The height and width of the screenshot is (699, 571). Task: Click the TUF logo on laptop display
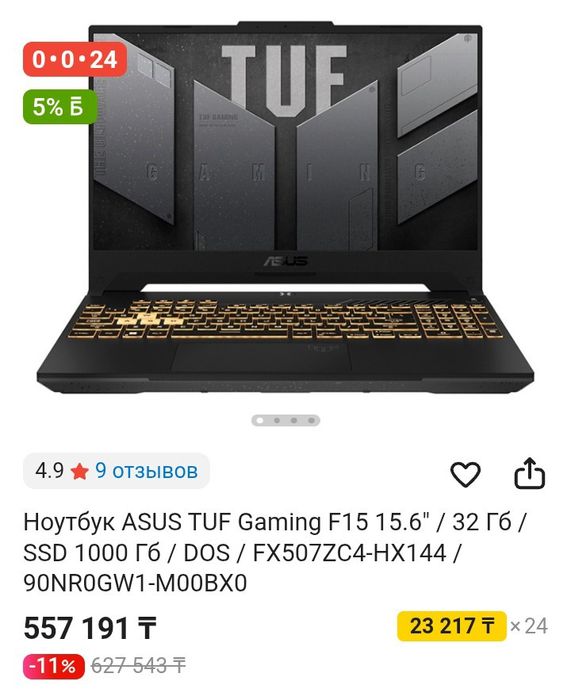pyautogui.click(x=284, y=80)
